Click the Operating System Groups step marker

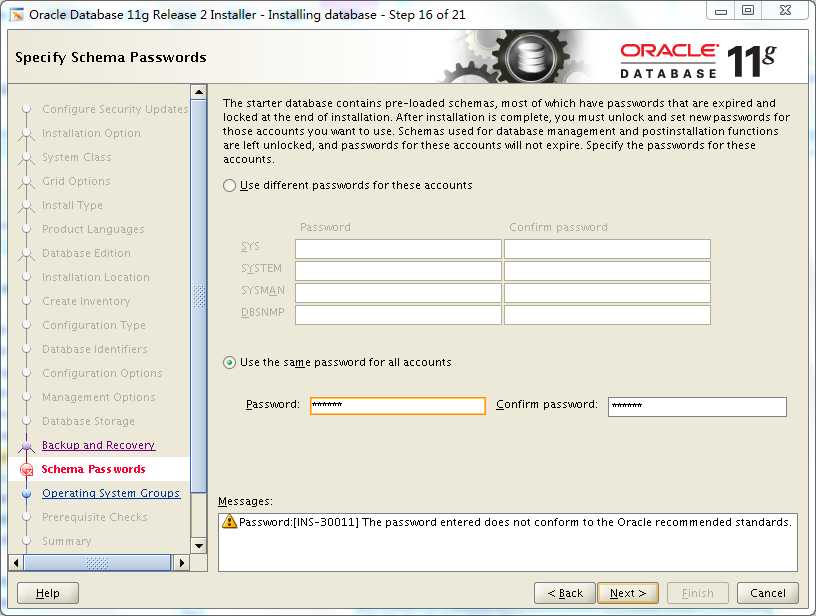[x=26, y=494]
